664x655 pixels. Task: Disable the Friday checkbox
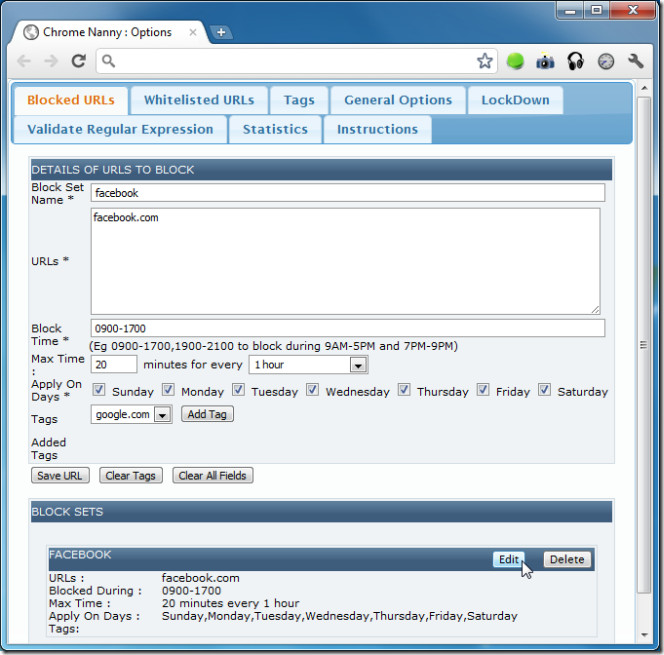point(483,390)
